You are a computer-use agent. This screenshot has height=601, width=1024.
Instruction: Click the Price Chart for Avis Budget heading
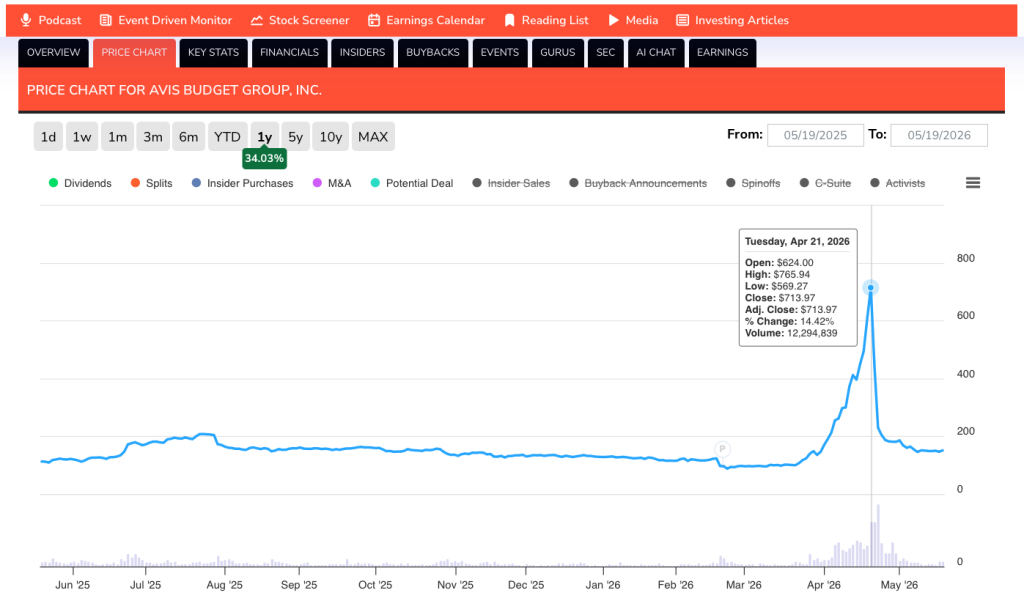tap(174, 90)
